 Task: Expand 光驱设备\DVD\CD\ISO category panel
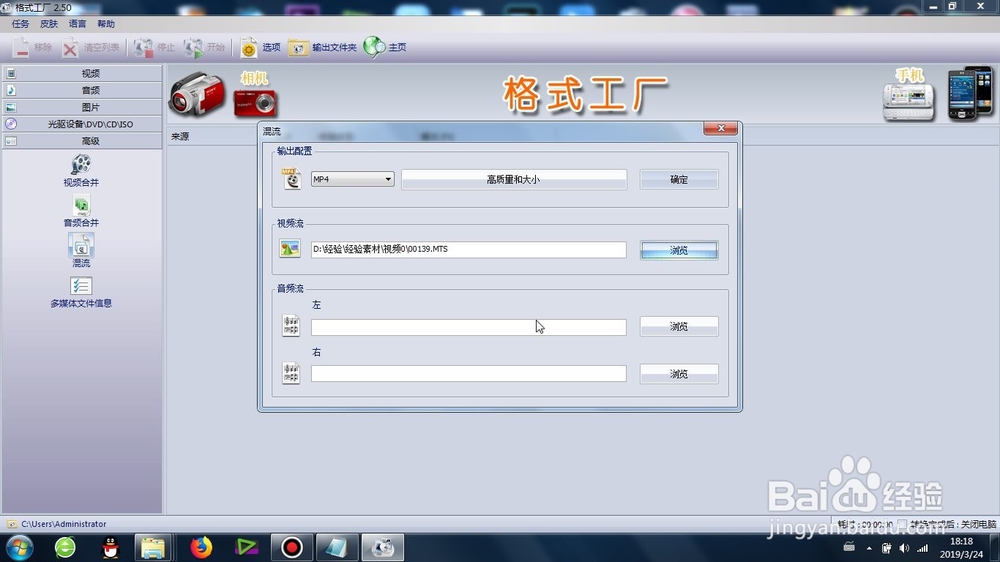click(82, 124)
